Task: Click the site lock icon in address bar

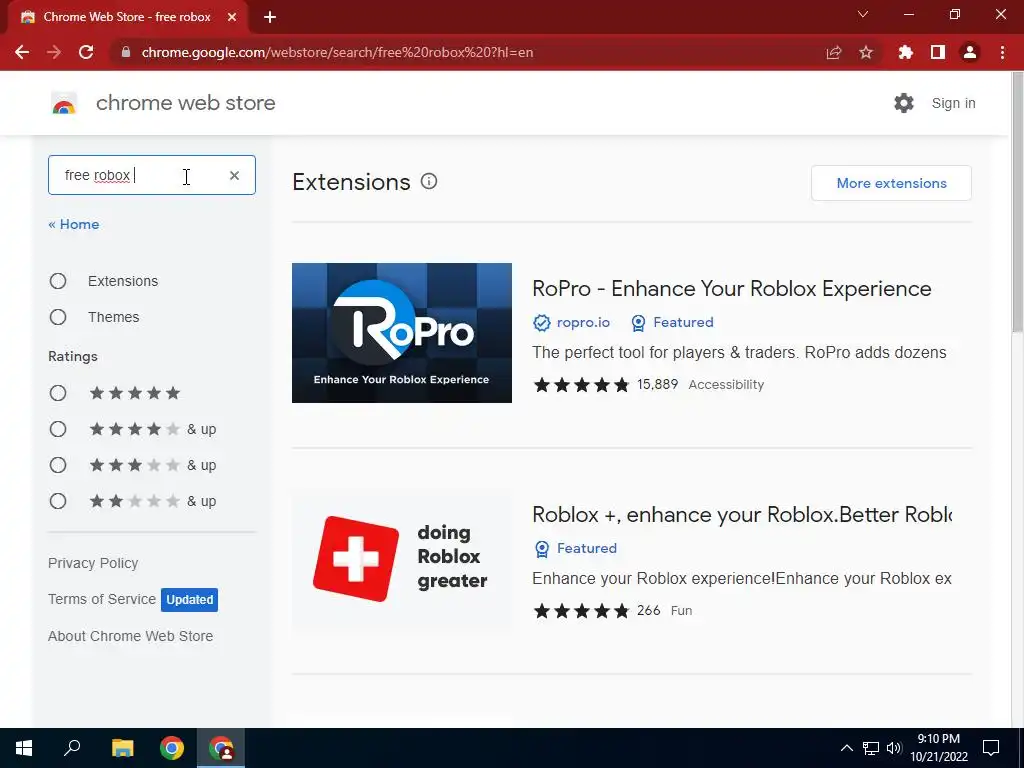Action: coord(126,52)
